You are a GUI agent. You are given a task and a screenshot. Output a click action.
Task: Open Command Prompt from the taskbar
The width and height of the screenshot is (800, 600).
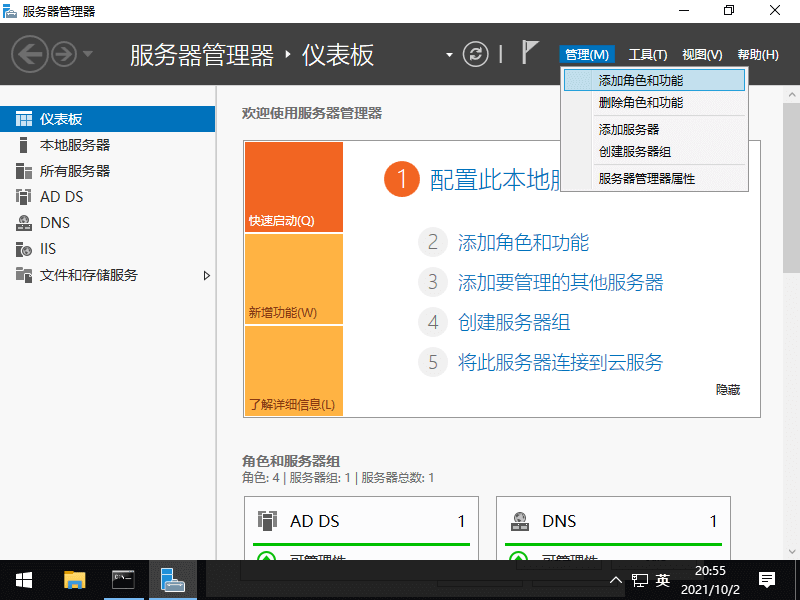coord(123,580)
